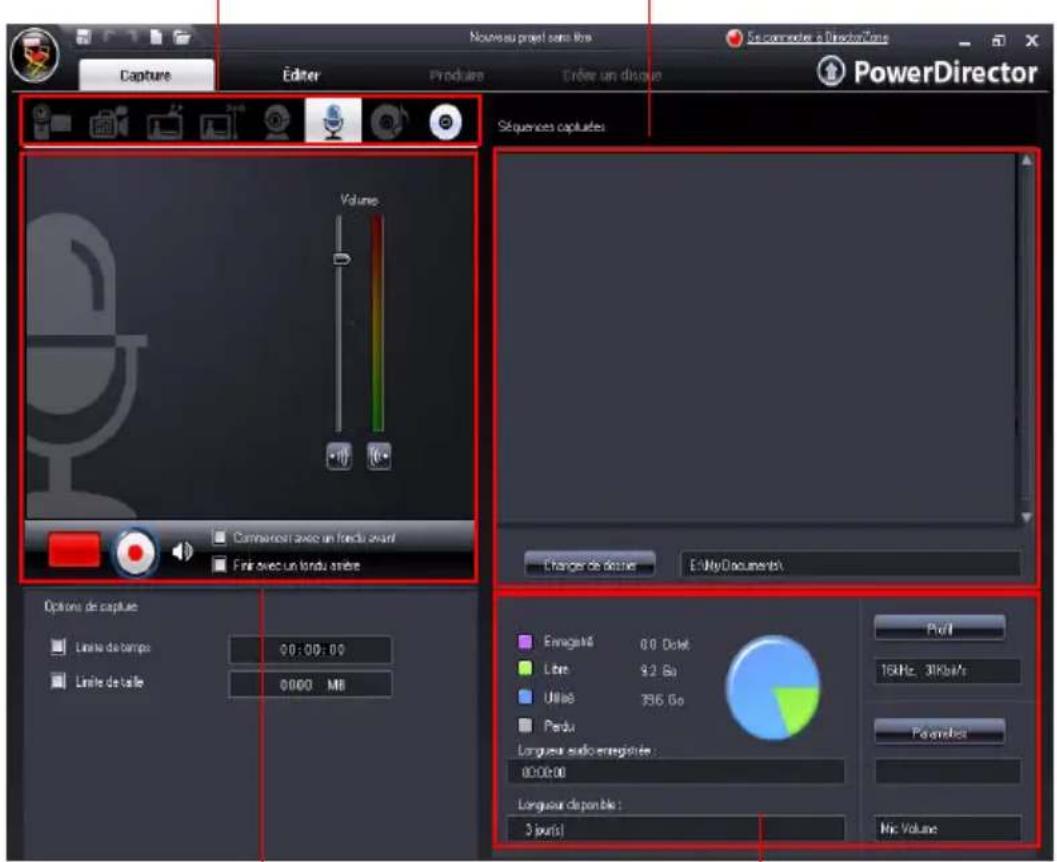Open the Produire tab
1057x862 pixels.
[x=456, y=75]
